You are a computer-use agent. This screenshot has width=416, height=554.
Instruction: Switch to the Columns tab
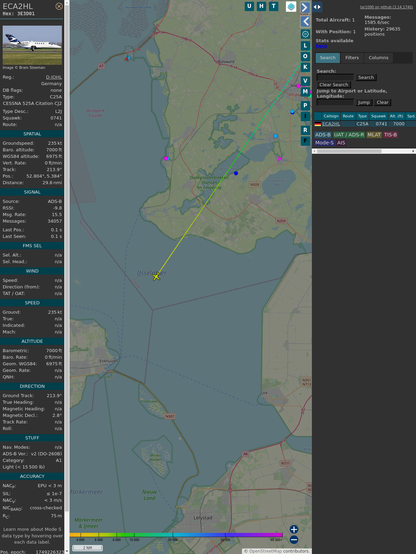coord(379,58)
